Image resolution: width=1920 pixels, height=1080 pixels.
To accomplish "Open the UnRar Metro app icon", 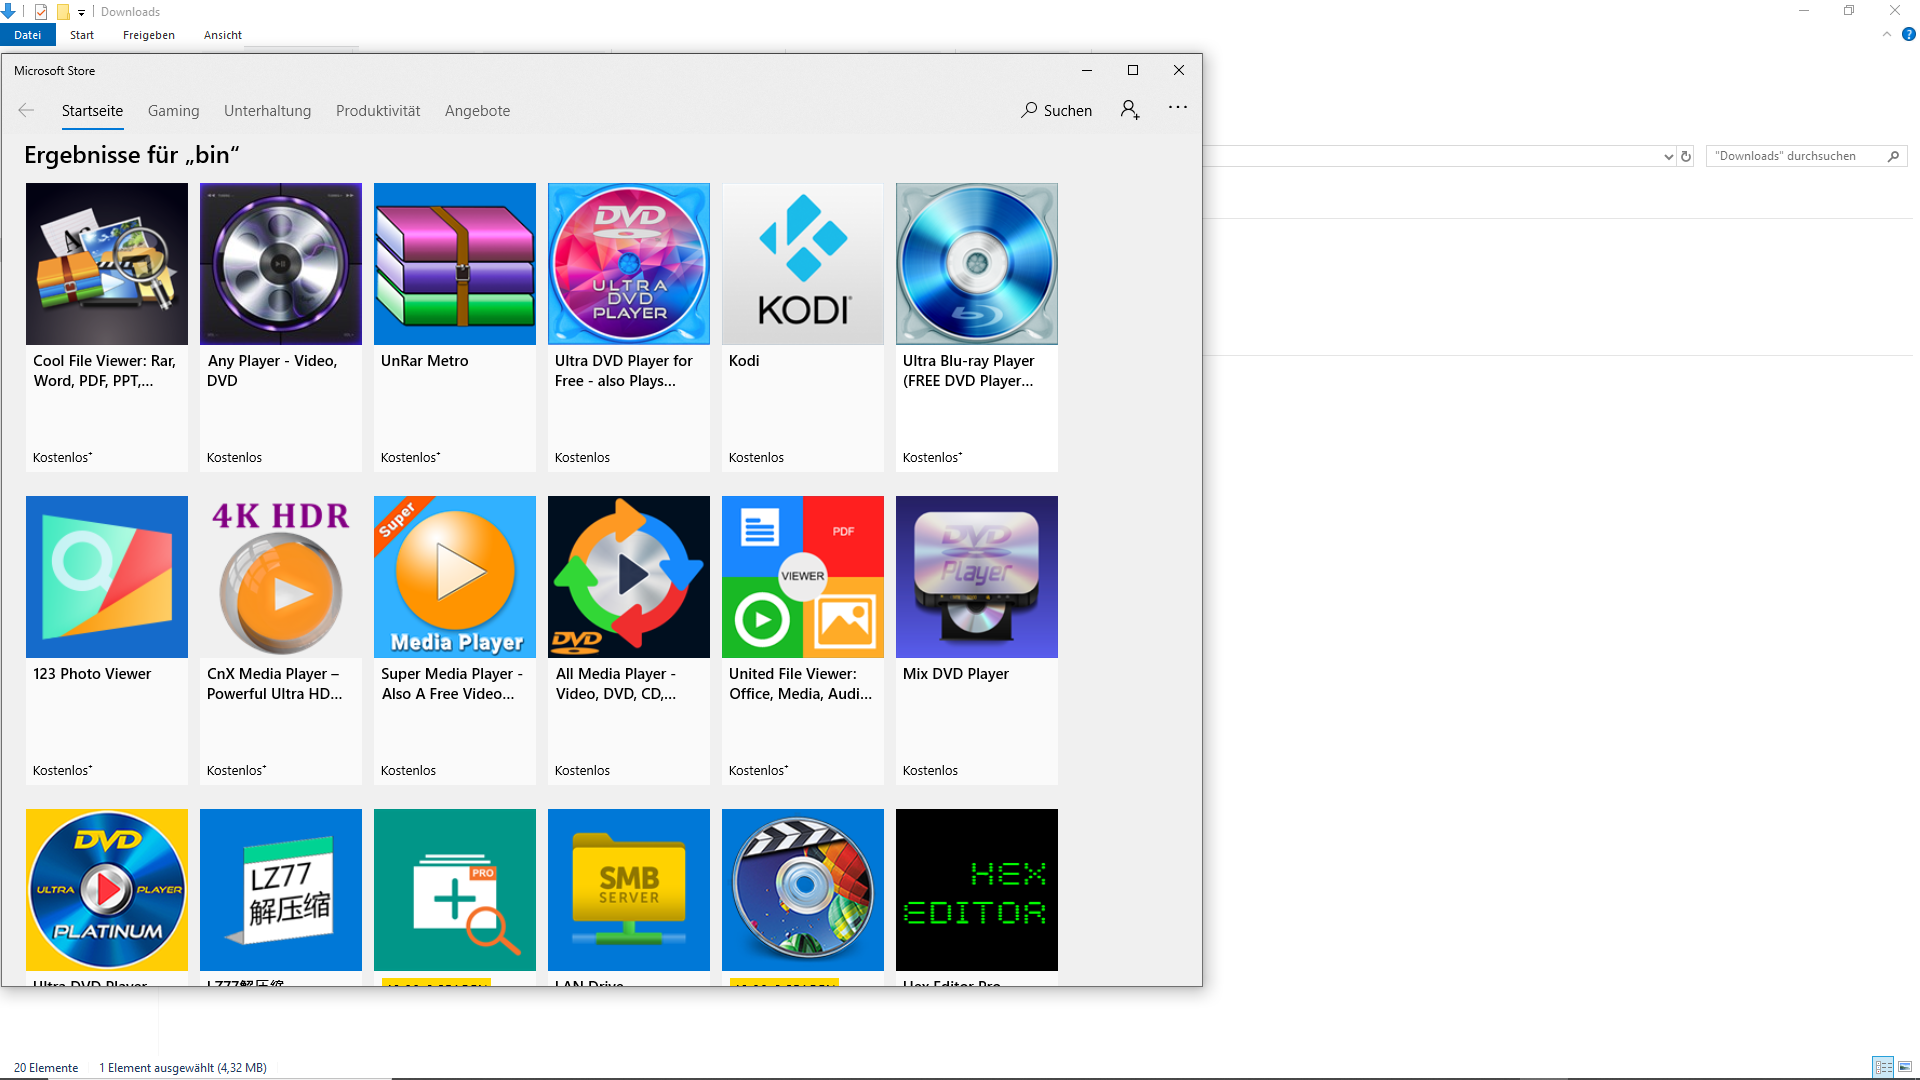I will (454, 264).
